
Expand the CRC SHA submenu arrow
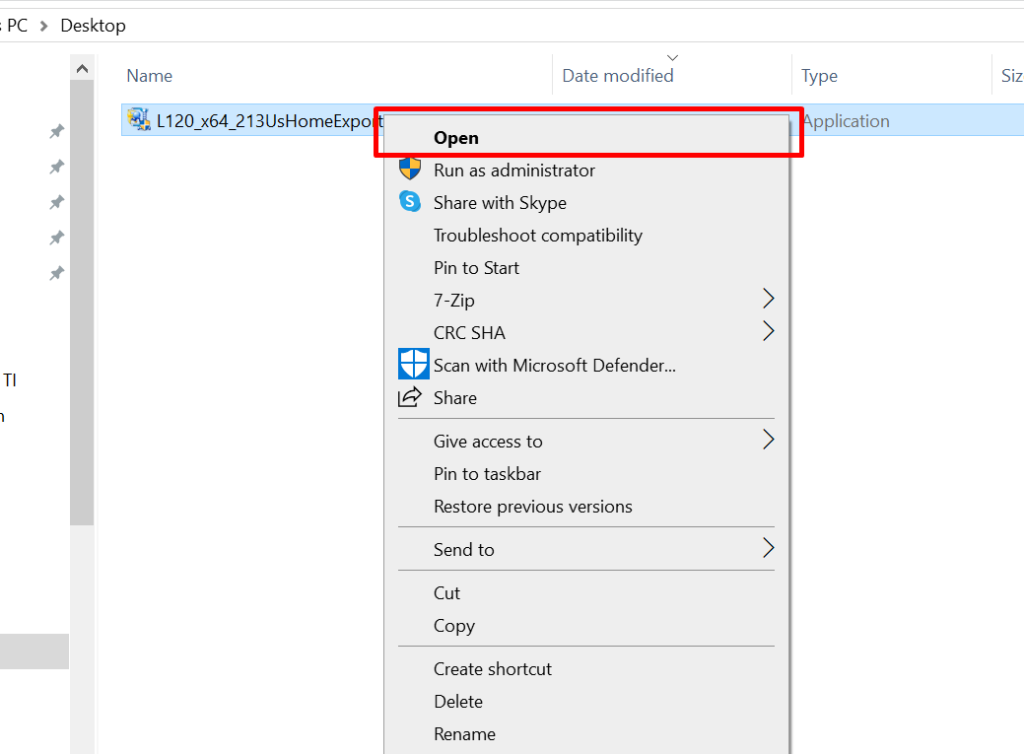click(768, 332)
